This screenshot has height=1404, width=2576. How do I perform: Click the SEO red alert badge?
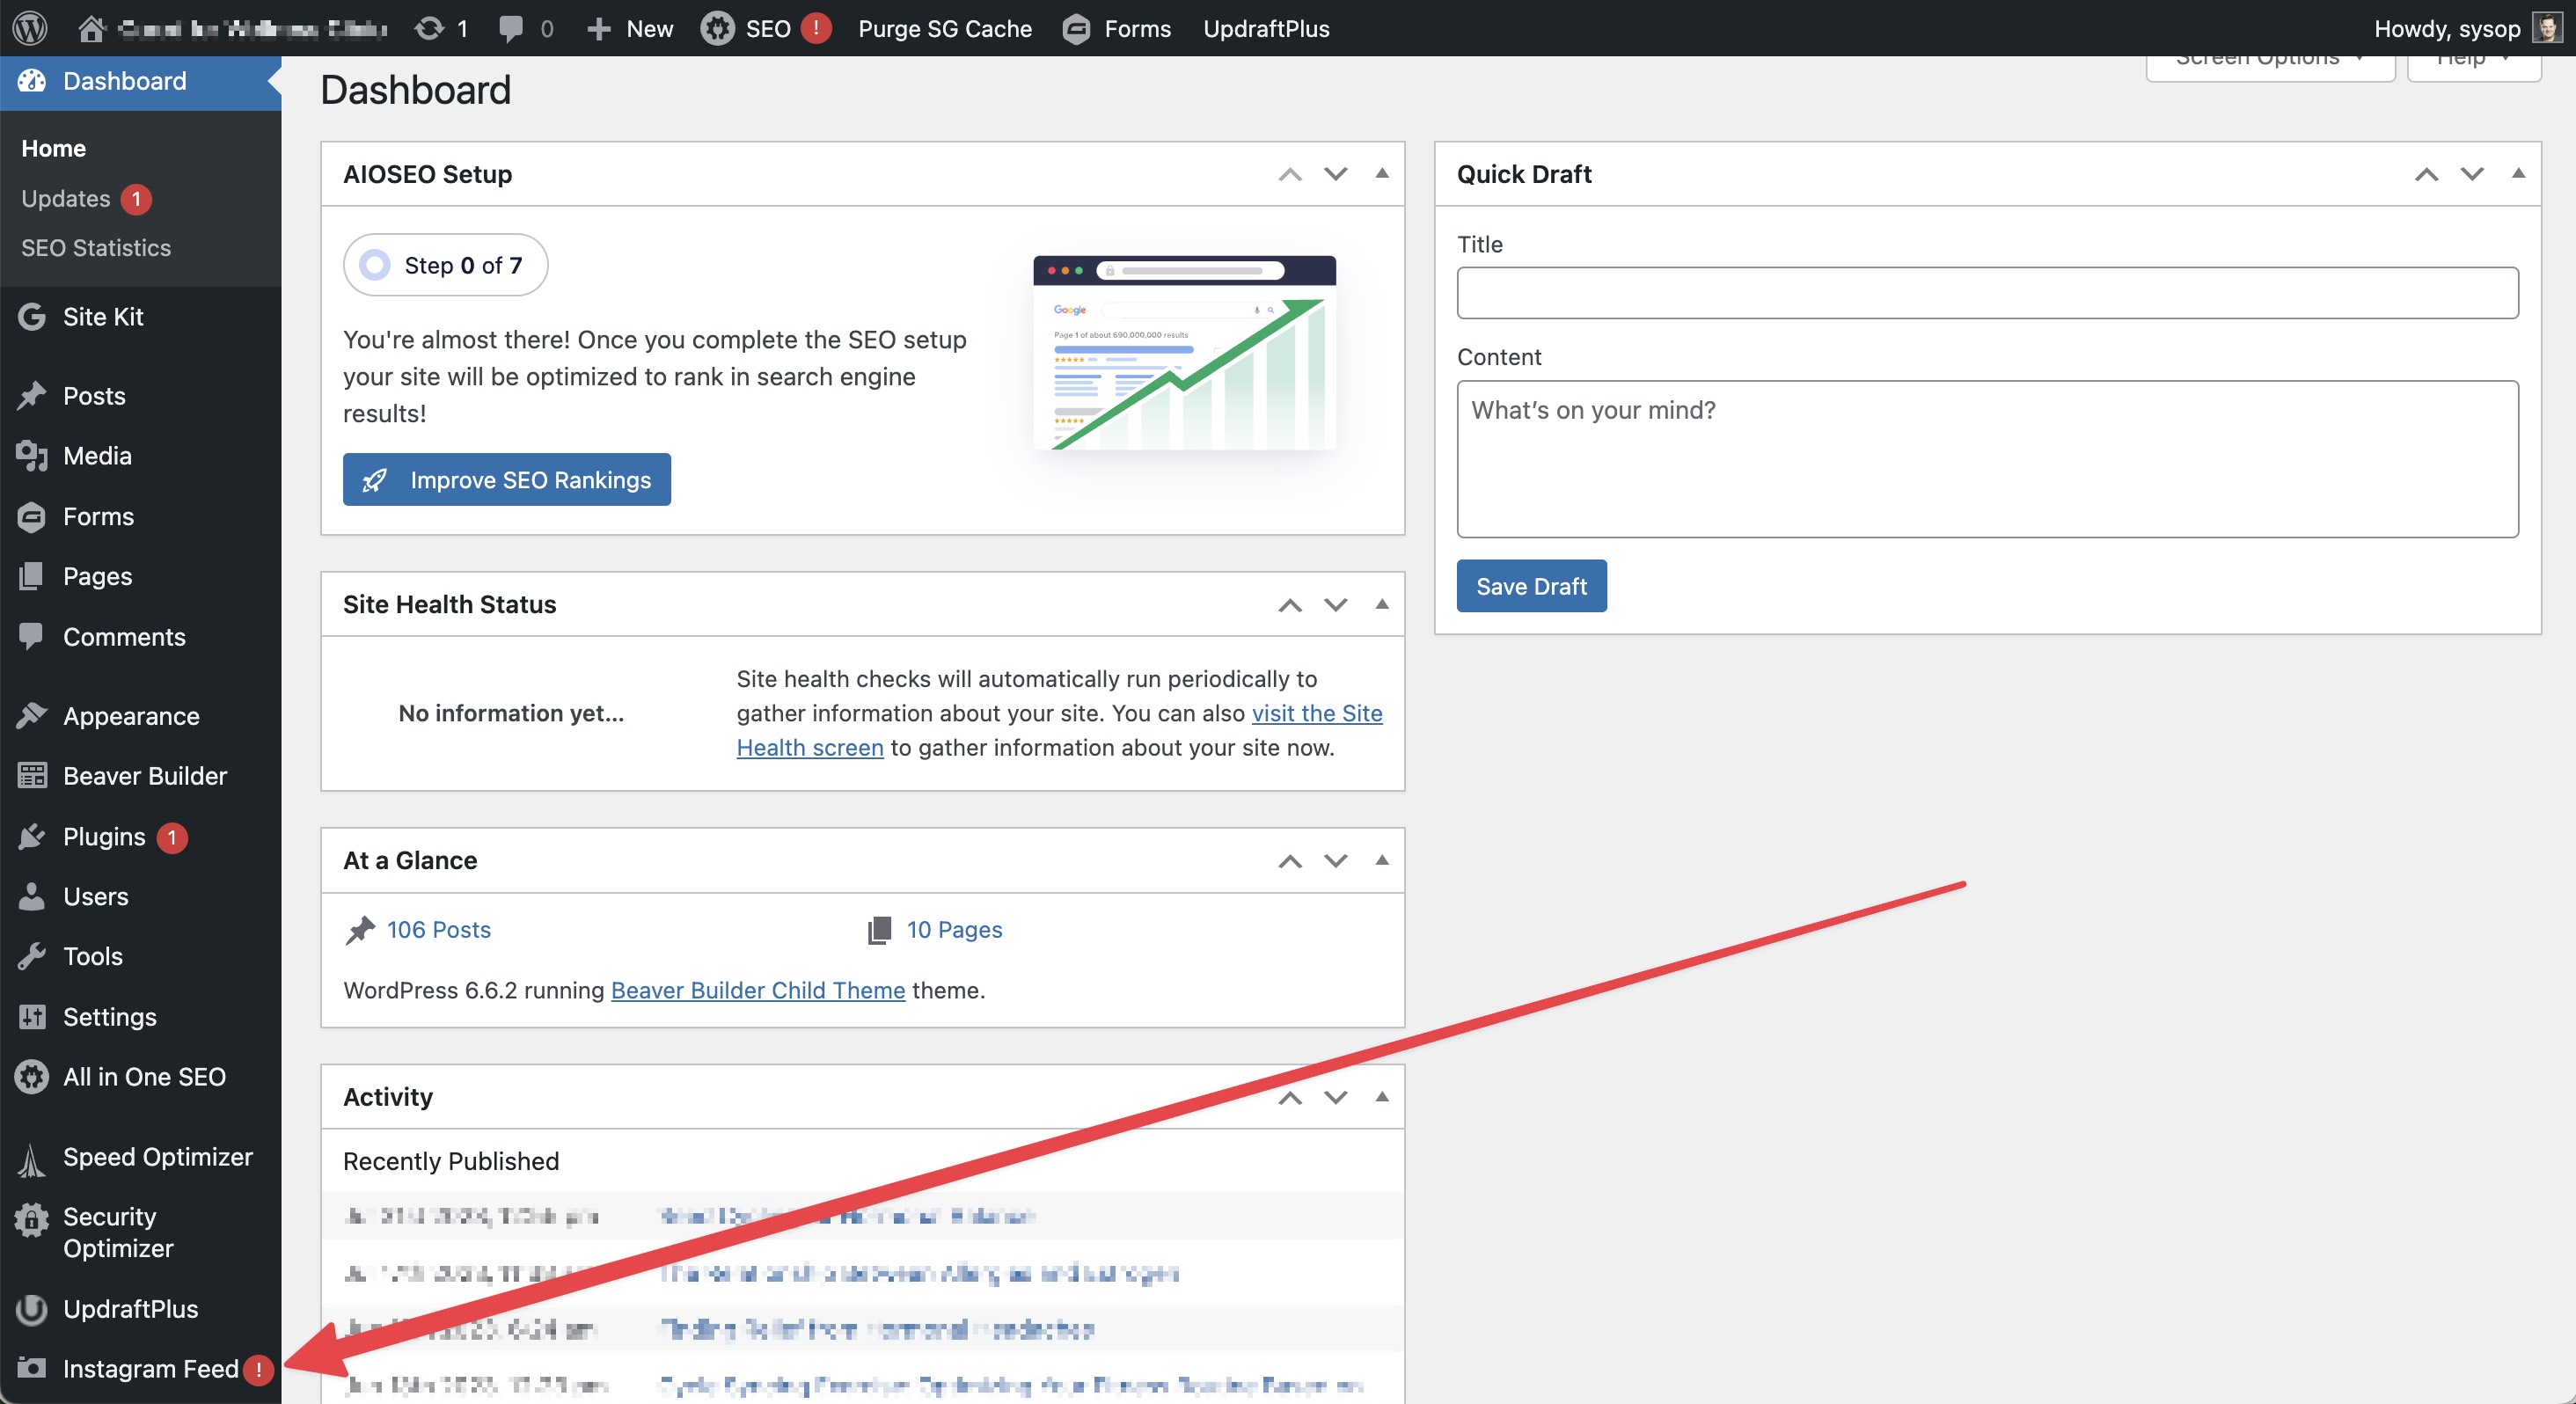[816, 28]
